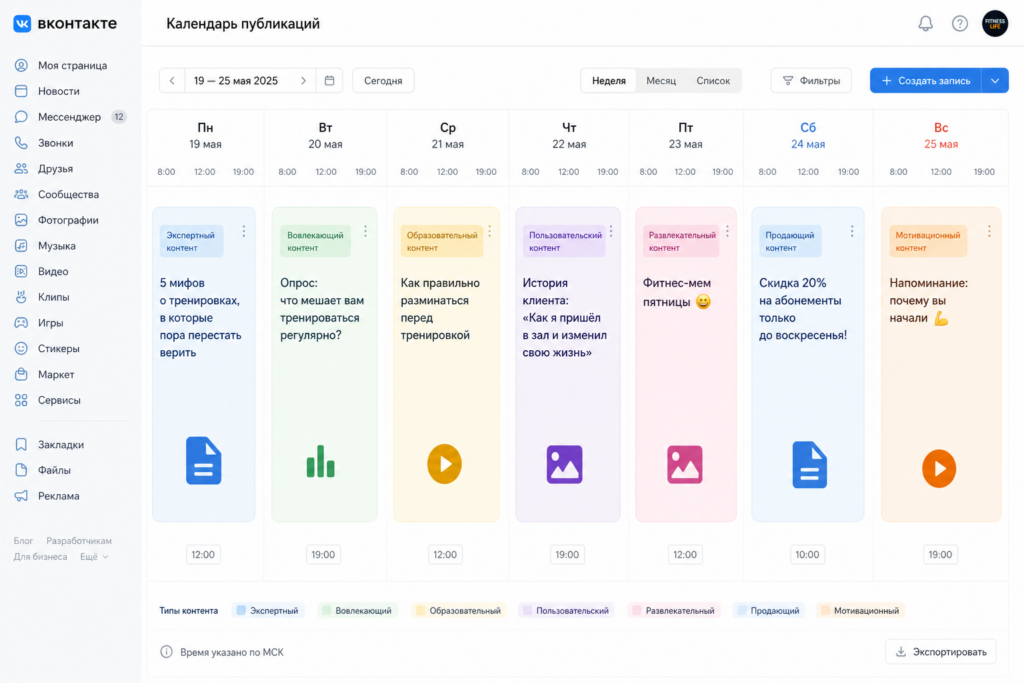
Task: Open options menu for Экспертный контент card
Action: (244, 231)
